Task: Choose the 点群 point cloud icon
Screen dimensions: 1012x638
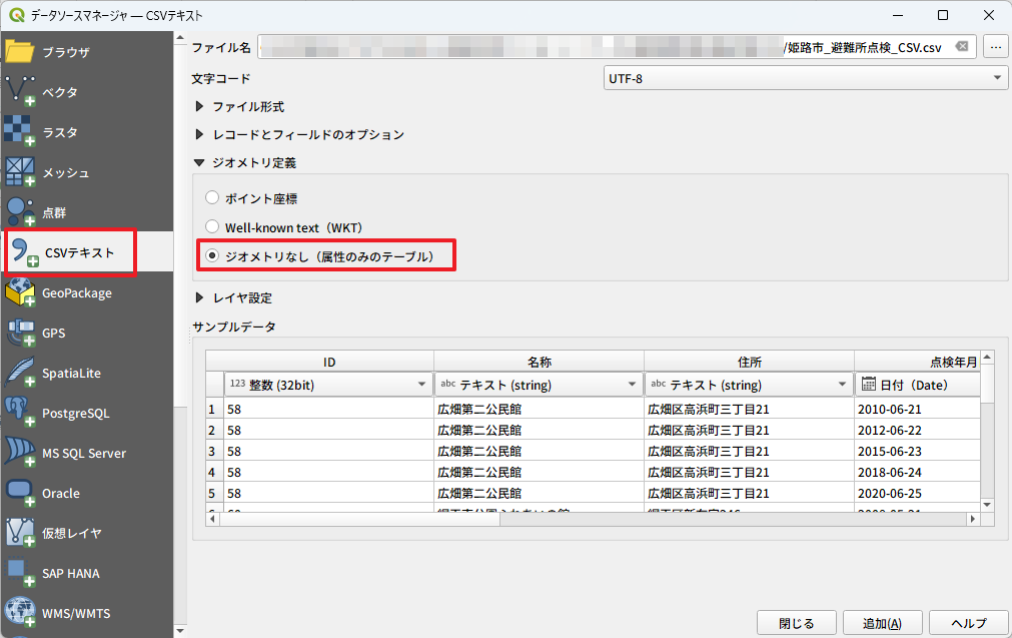Action: (20, 212)
